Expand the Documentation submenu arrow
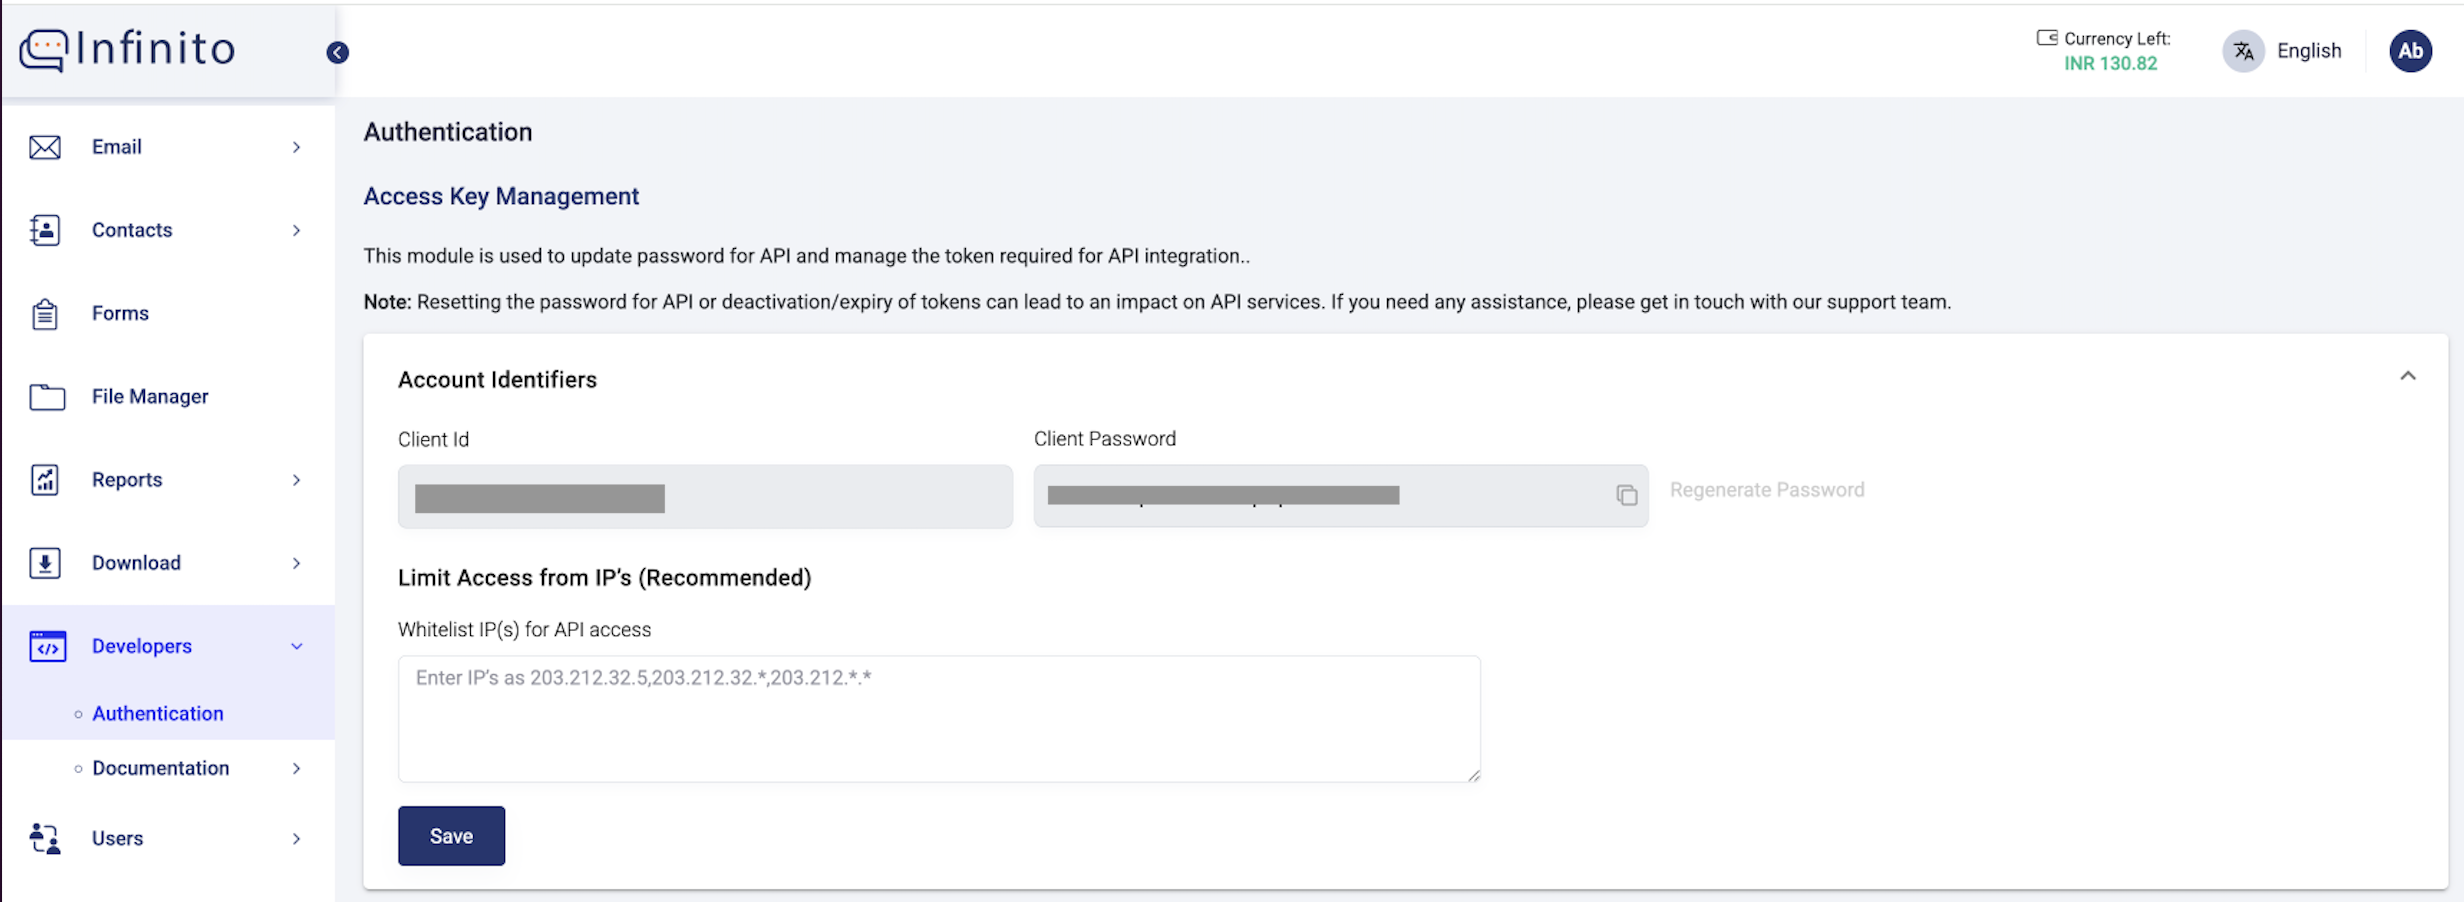This screenshot has width=2464, height=902. (297, 768)
